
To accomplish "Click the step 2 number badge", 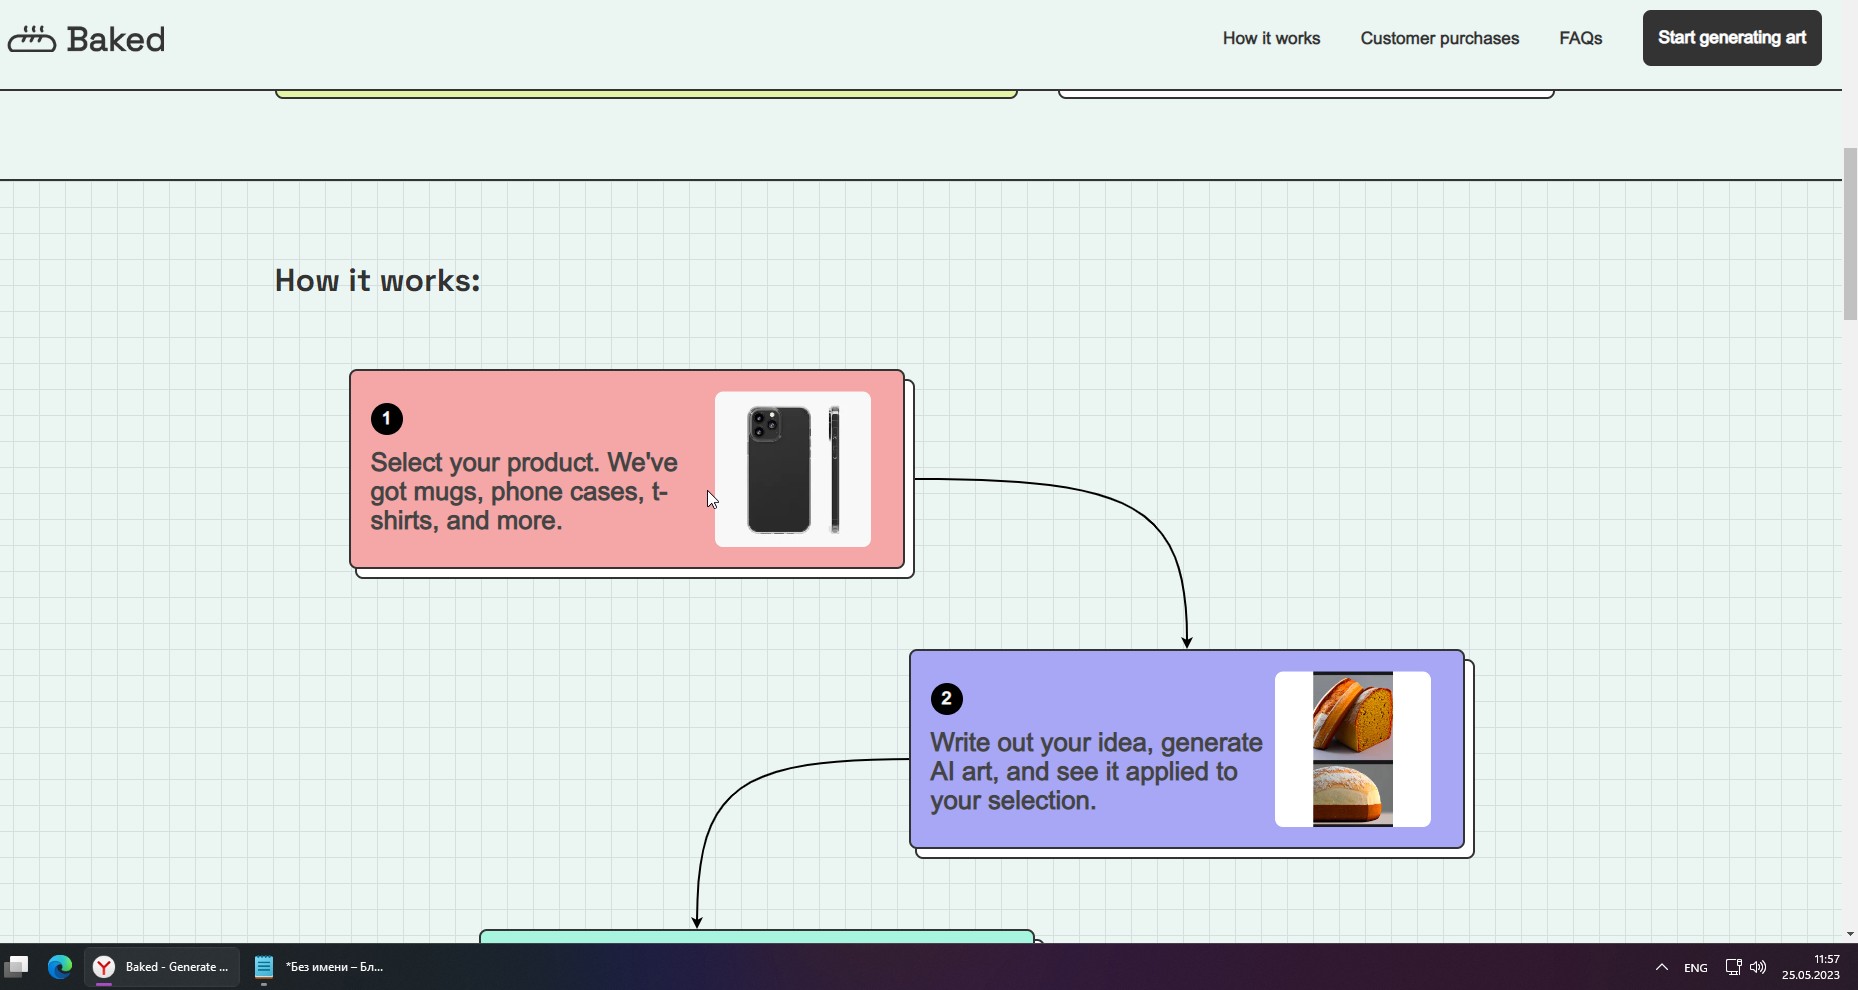I will pyautogui.click(x=947, y=699).
